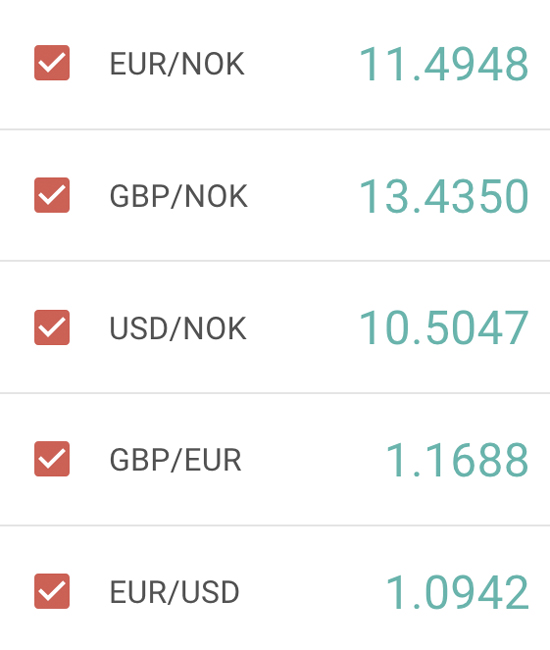The width and height of the screenshot is (550, 650).
Task: Select the 1.0942 exchange rate
Action: click(457, 592)
